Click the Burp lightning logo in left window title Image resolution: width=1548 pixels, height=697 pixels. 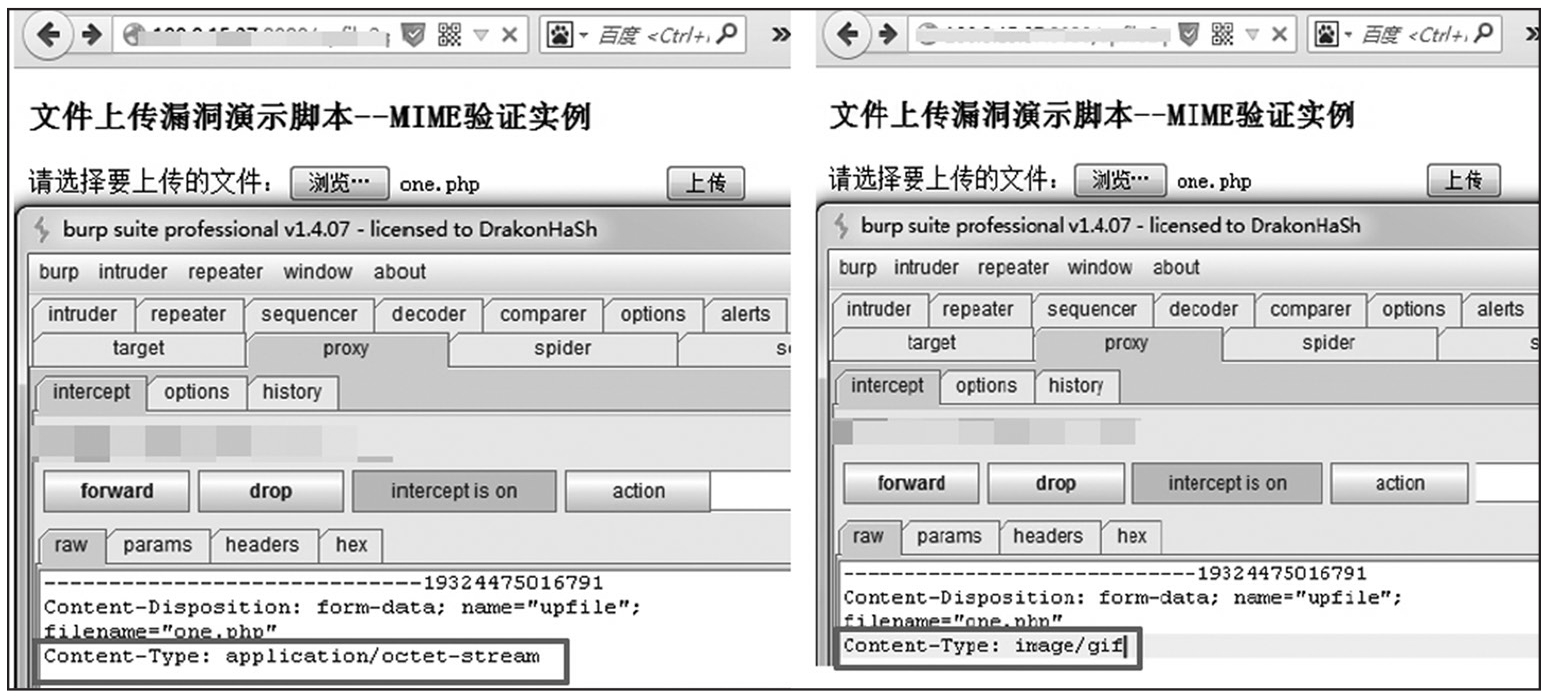click(43, 229)
